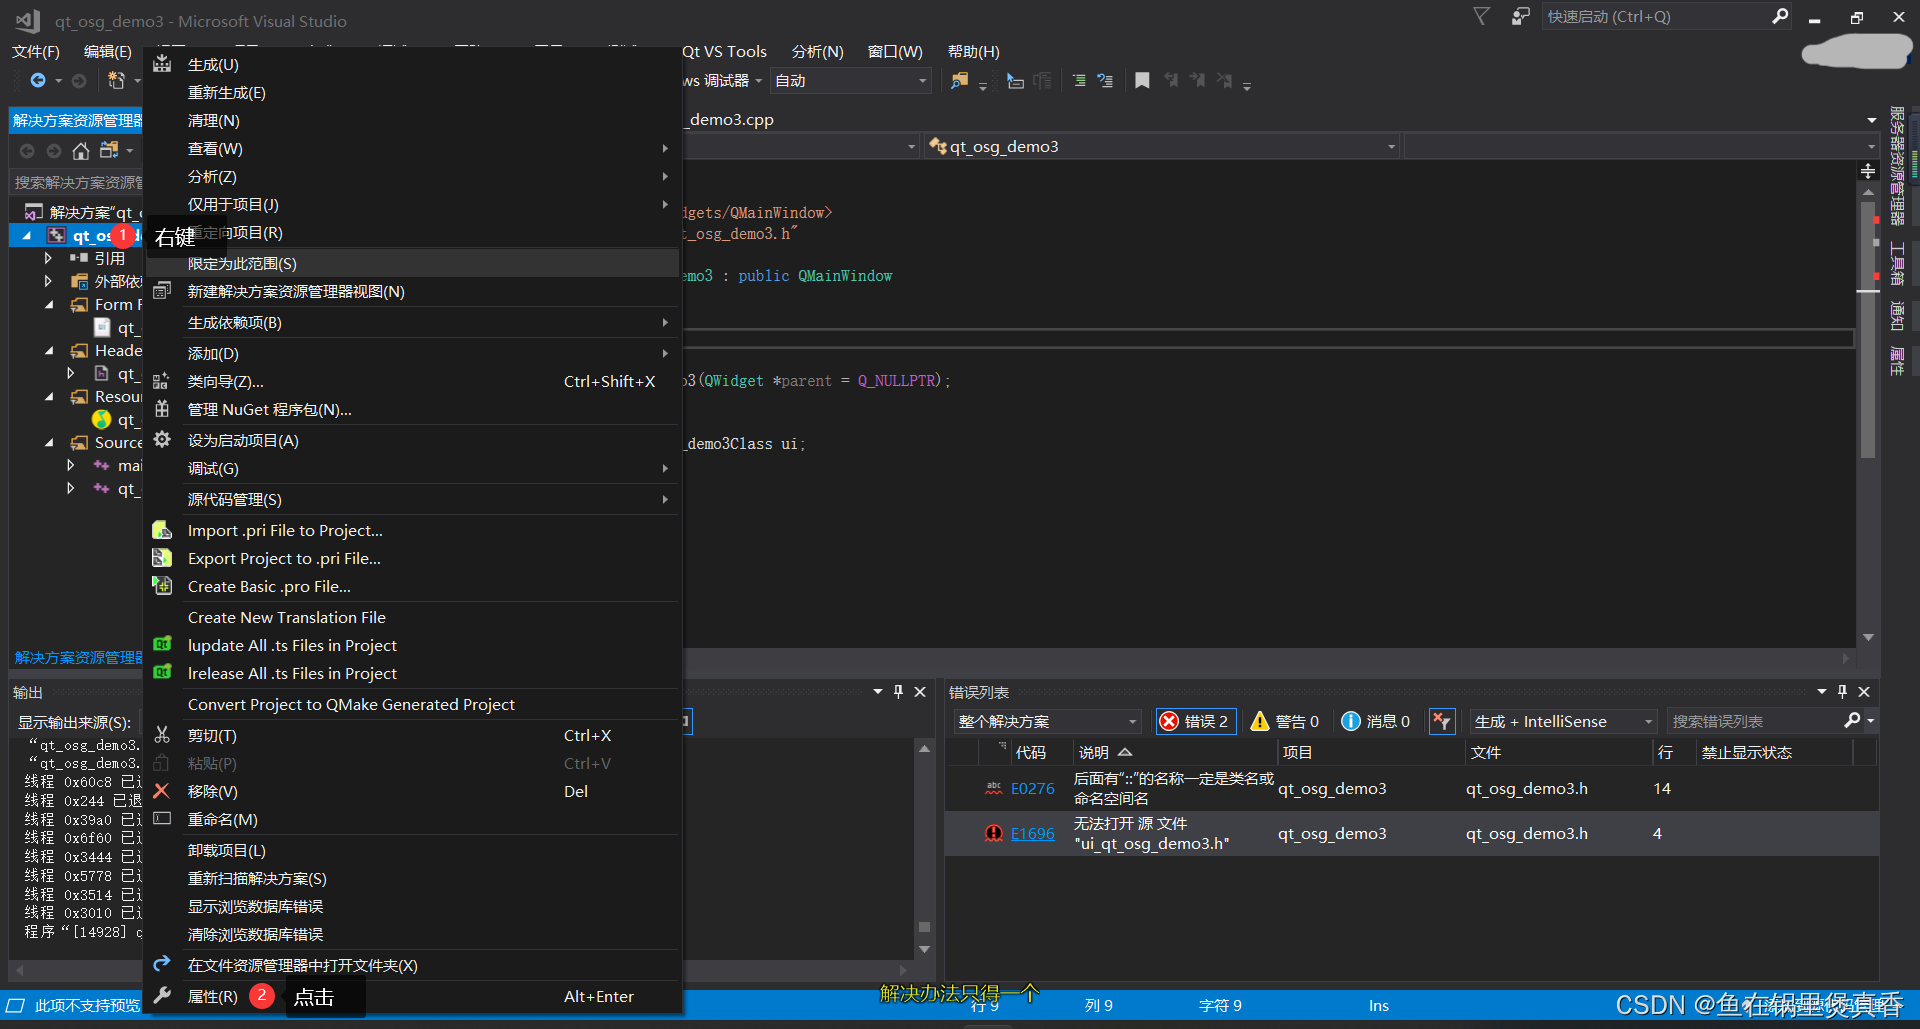Open the qt_osg_demo3 class navigation dropdown
Viewport: 1920px width, 1029px height.
tap(1162, 147)
